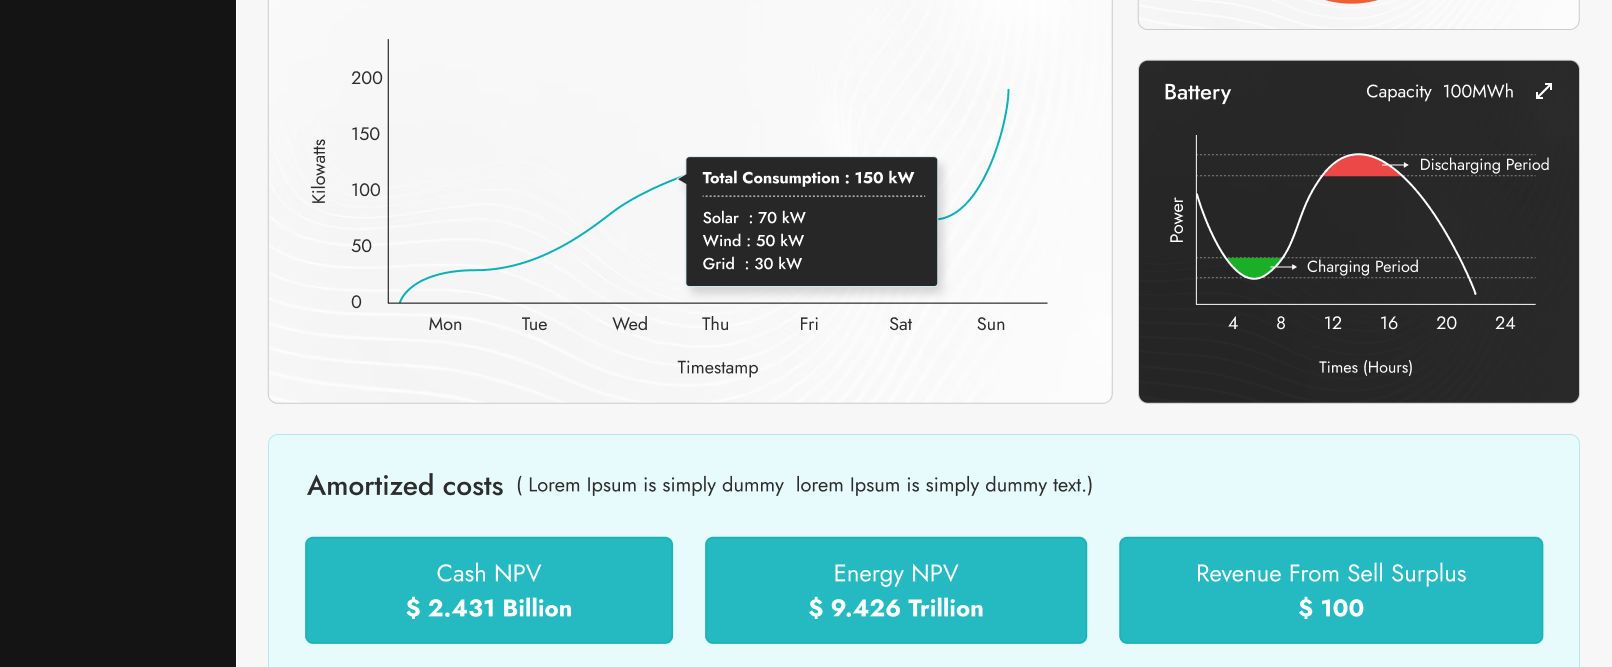Expand the Battery card to fullscreen
Image resolution: width=1612 pixels, height=667 pixels.
[x=1544, y=91]
